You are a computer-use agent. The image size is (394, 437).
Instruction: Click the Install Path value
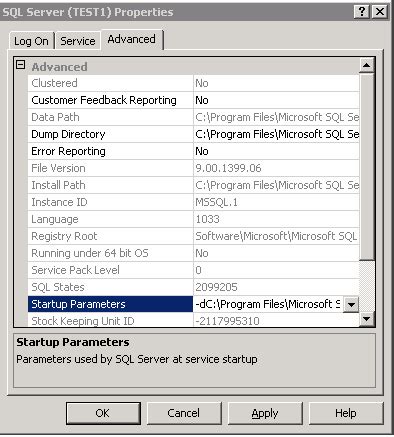pos(276,185)
